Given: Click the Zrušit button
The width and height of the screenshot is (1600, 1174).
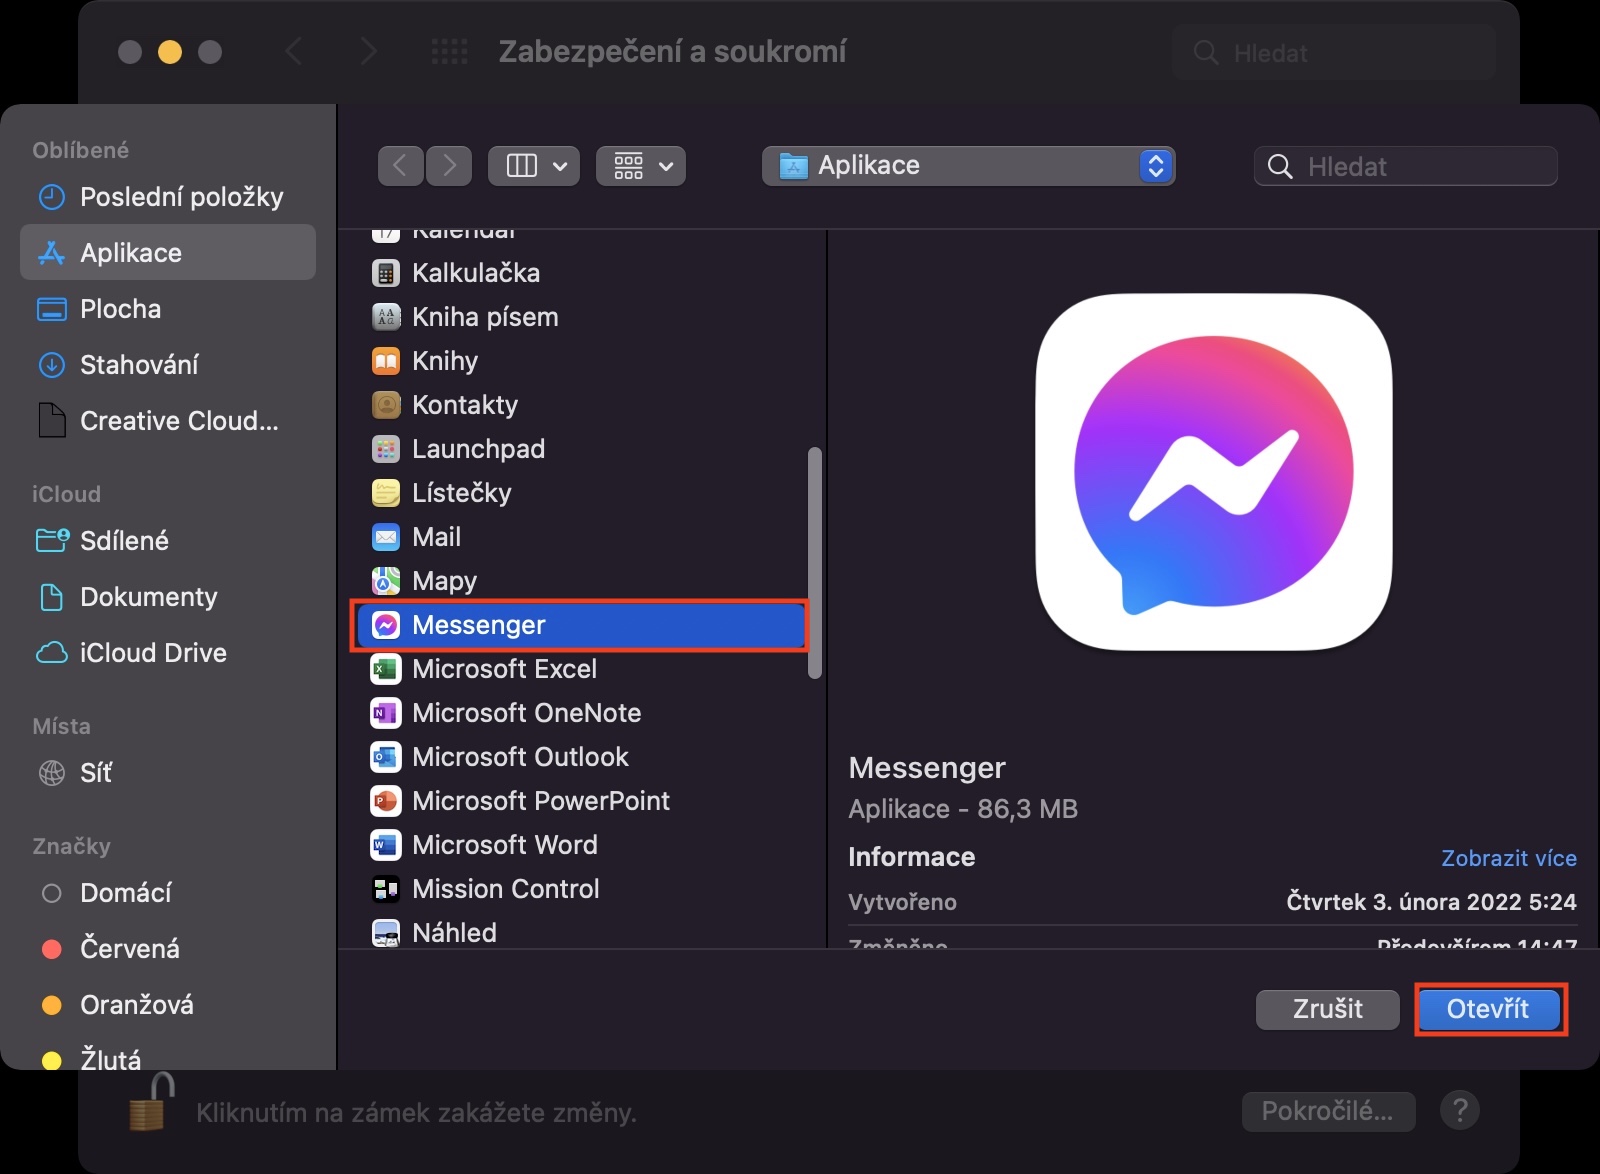Looking at the screenshot, I should 1328,1009.
